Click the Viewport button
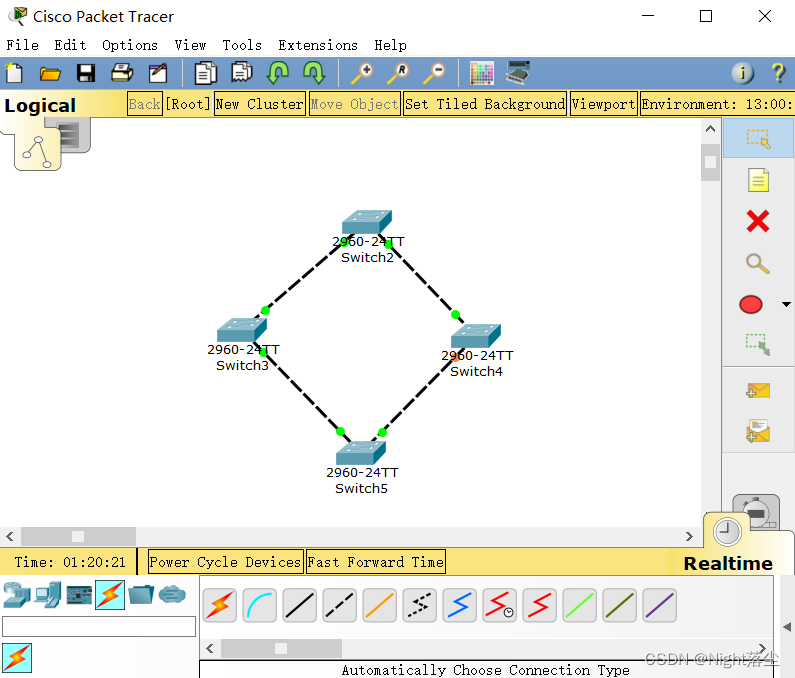The width and height of the screenshot is (795, 678). tap(603, 104)
